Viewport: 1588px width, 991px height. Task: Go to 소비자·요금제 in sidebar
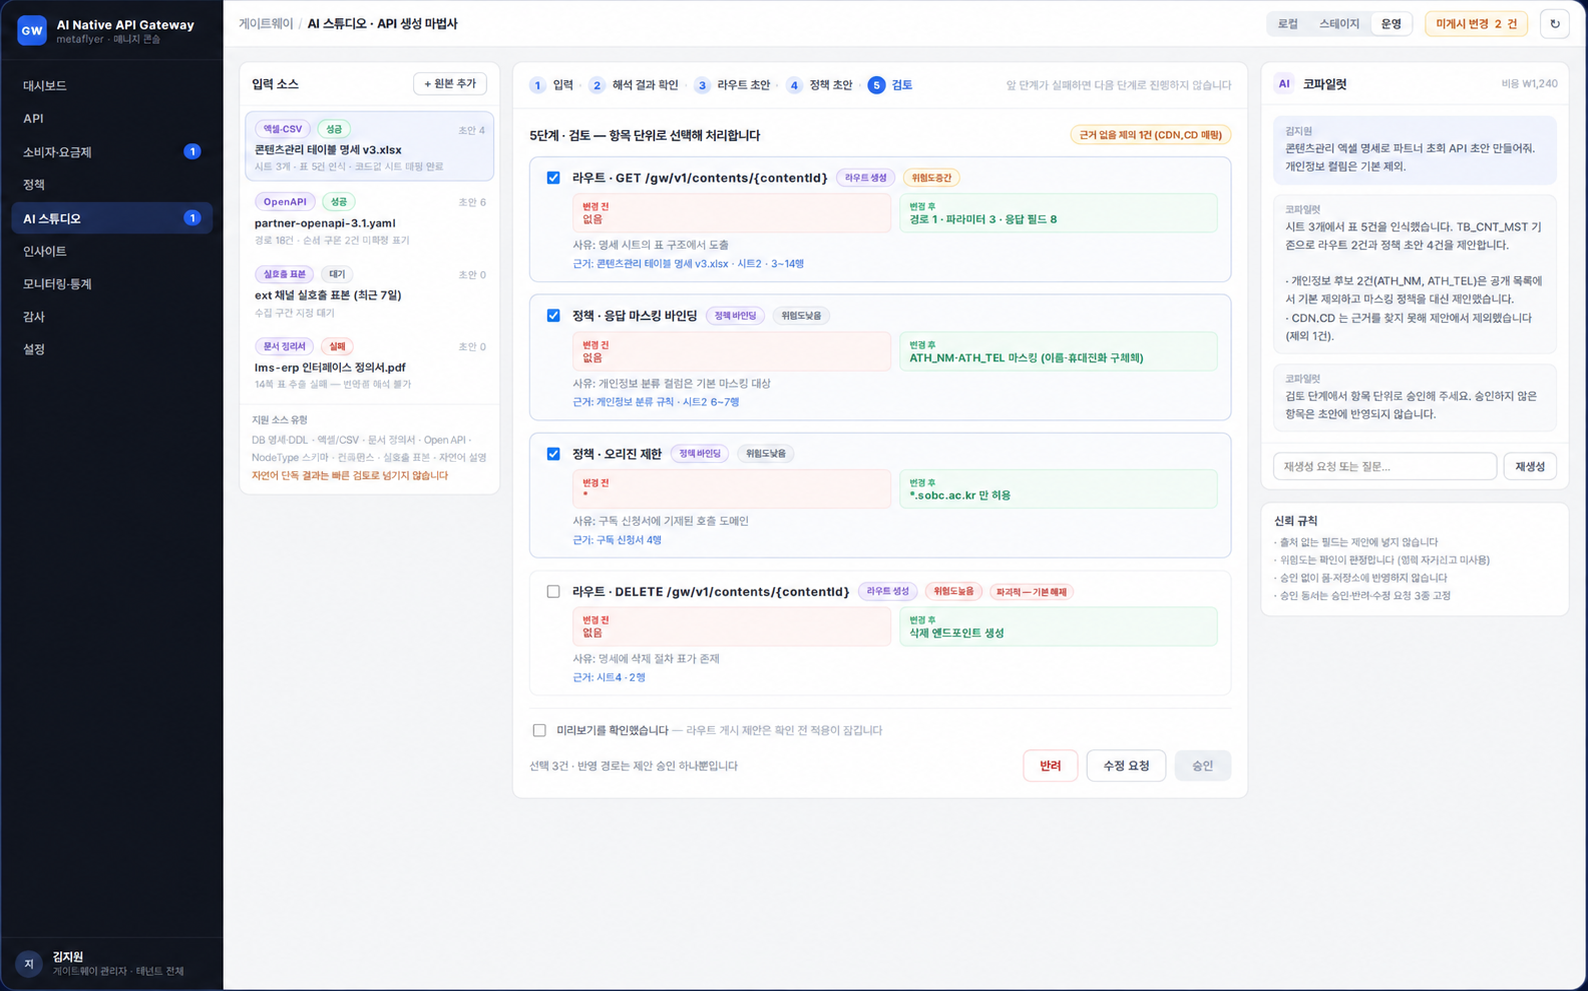[x=112, y=152]
